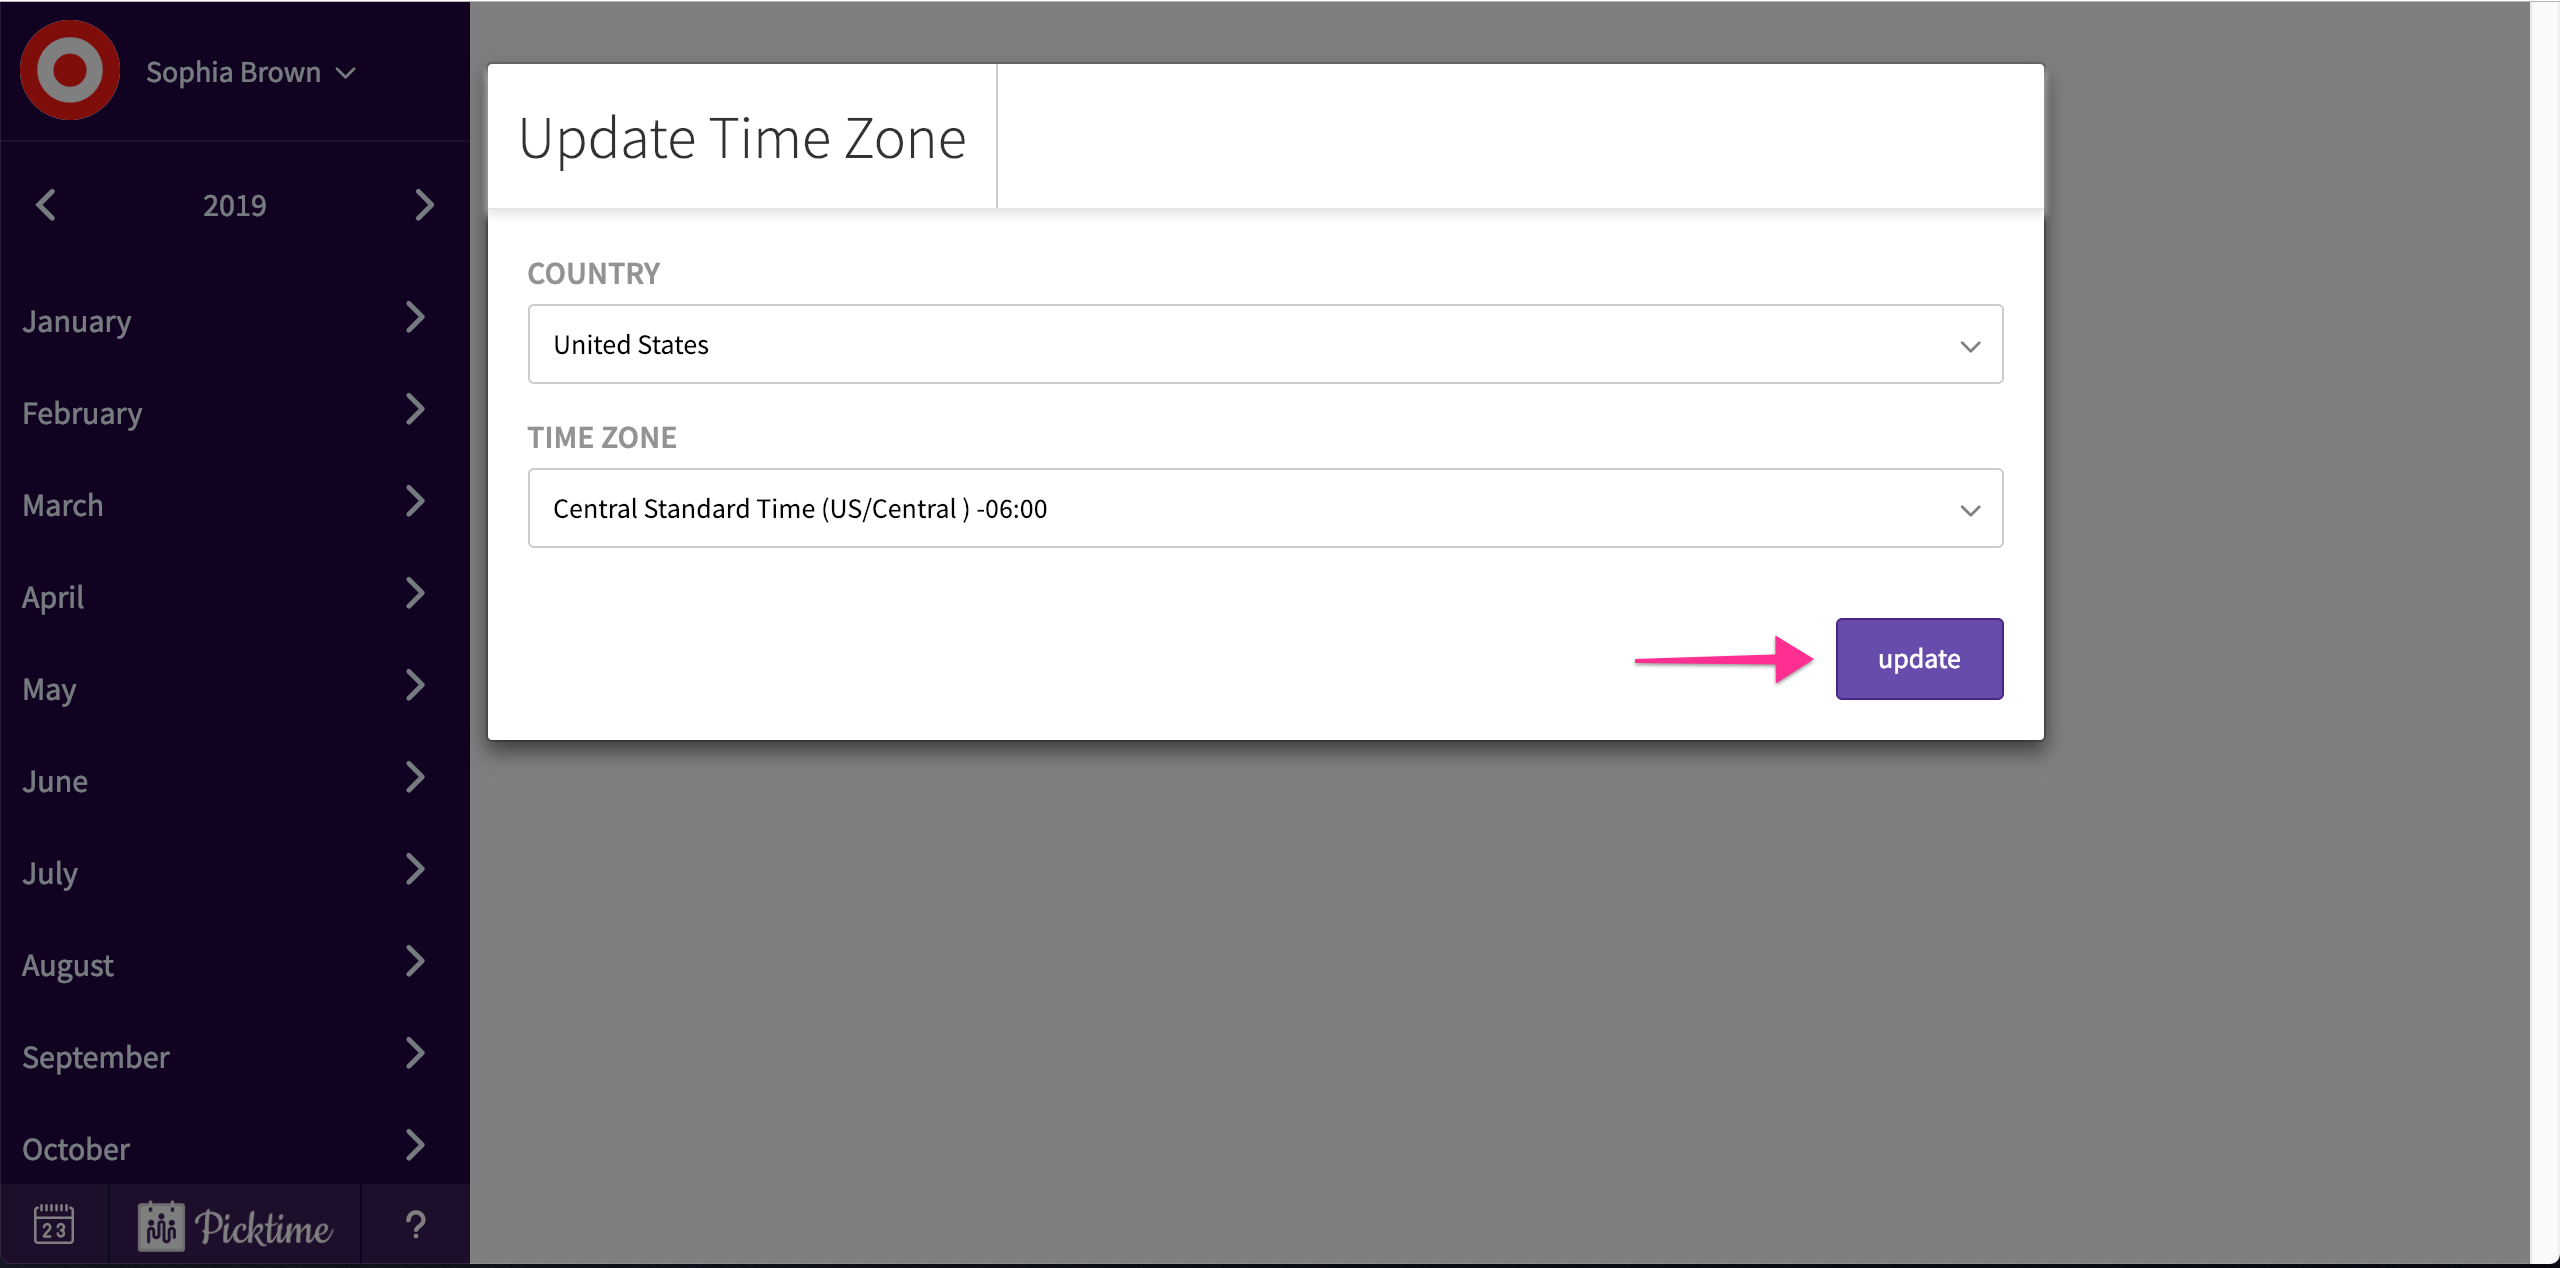Go to previous year arrow
2560x1268 pixels.
(x=46, y=205)
